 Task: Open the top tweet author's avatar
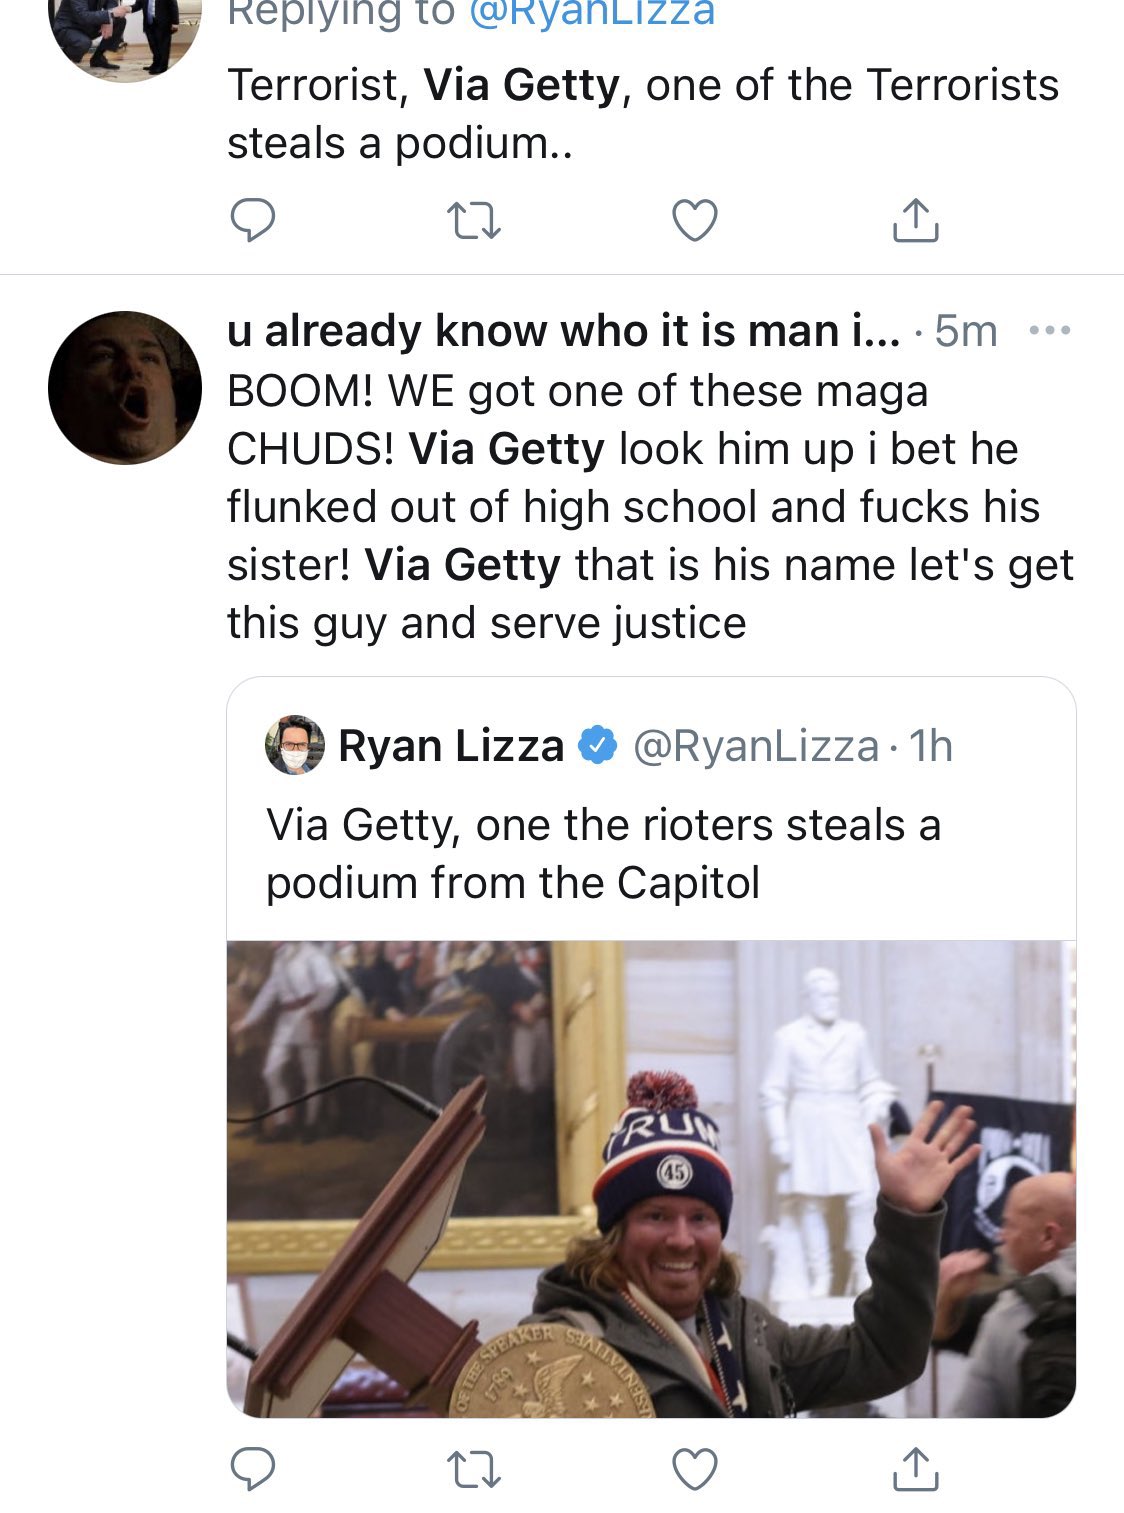pyautogui.click(x=125, y=35)
